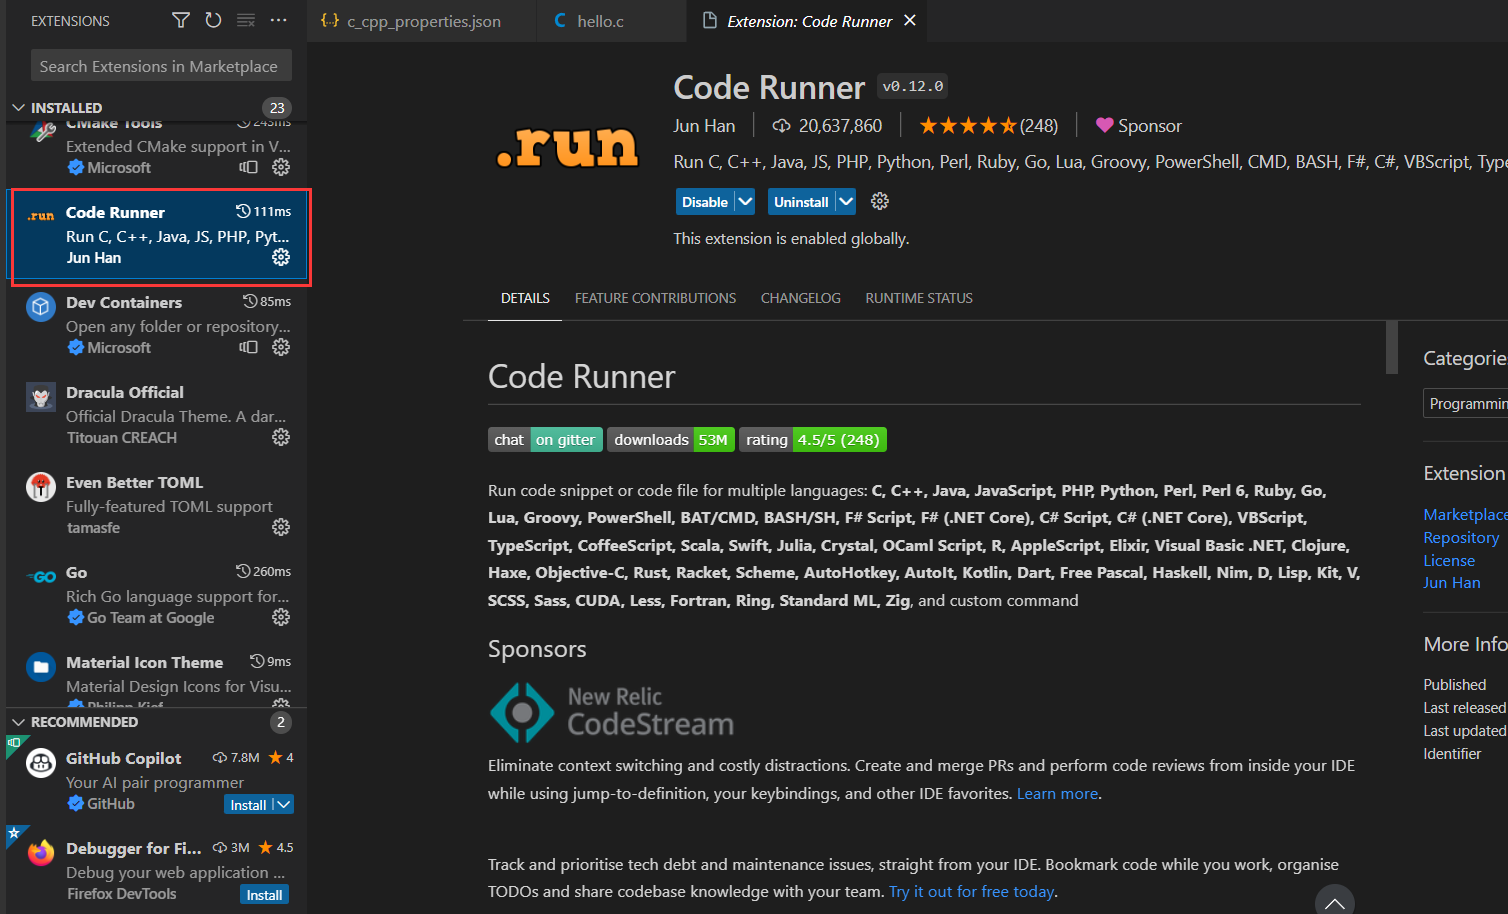1508x914 pixels.
Task: Click the downloads 53M badge
Action: [x=671, y=440]
